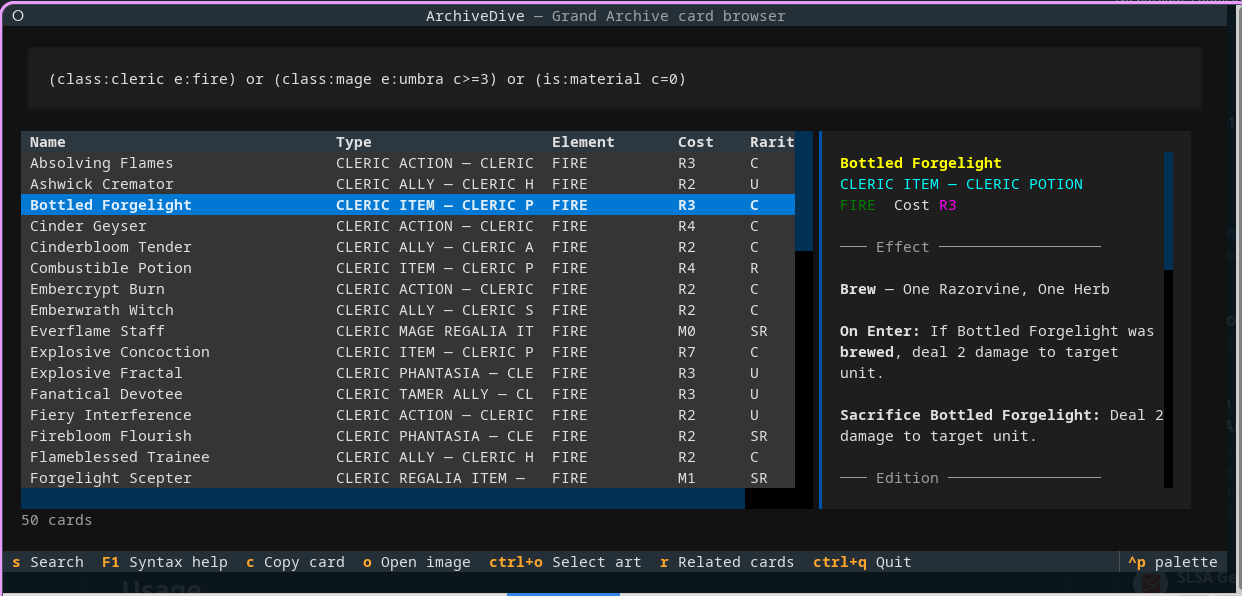Click the Bottled Forgelight title in detail panel
1242x596 pixels.
pyautogui.click(x=921, y=163)
